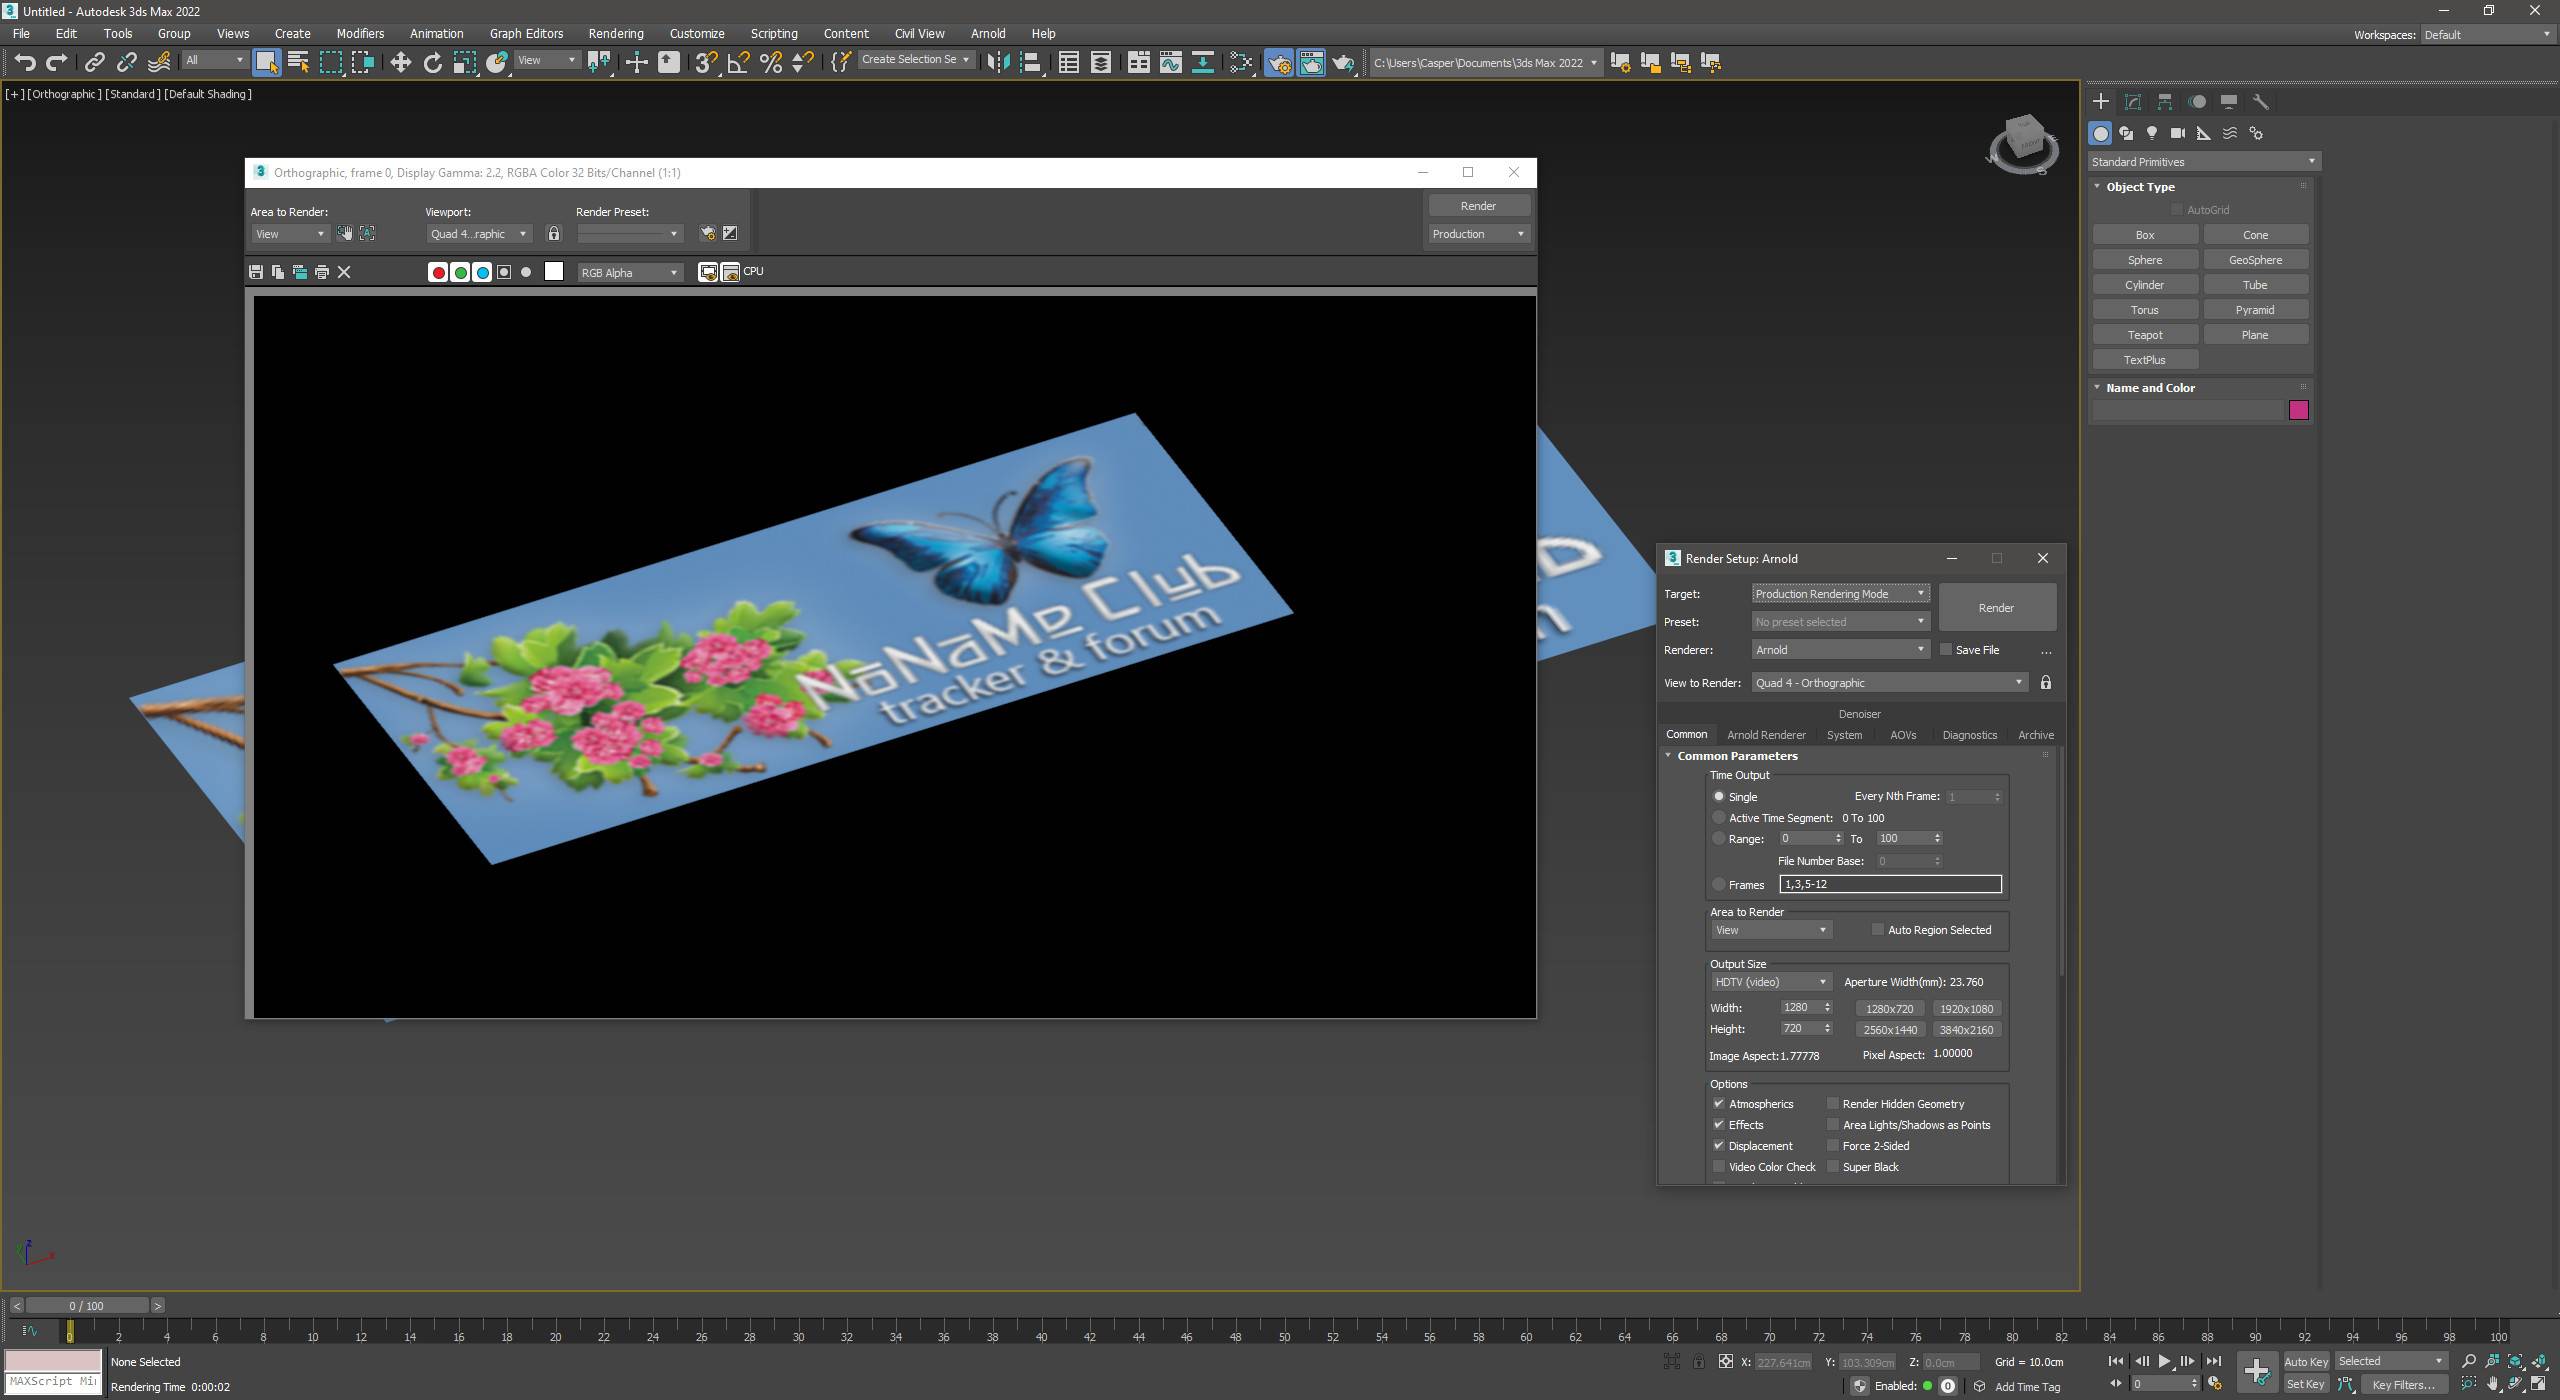
Task: Open the Renderer dropdown showing Arnold
Action: 1840,650
